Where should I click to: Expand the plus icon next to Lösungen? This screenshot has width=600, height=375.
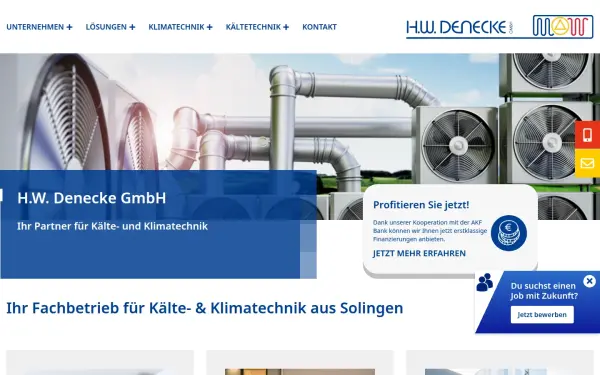tap(132, 27)
